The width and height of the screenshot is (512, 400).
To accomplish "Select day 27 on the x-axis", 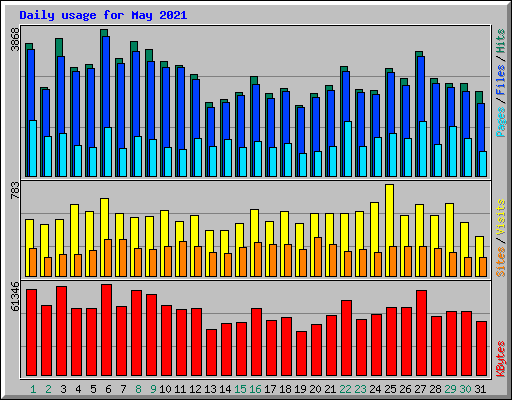I will tap(420, 389).
